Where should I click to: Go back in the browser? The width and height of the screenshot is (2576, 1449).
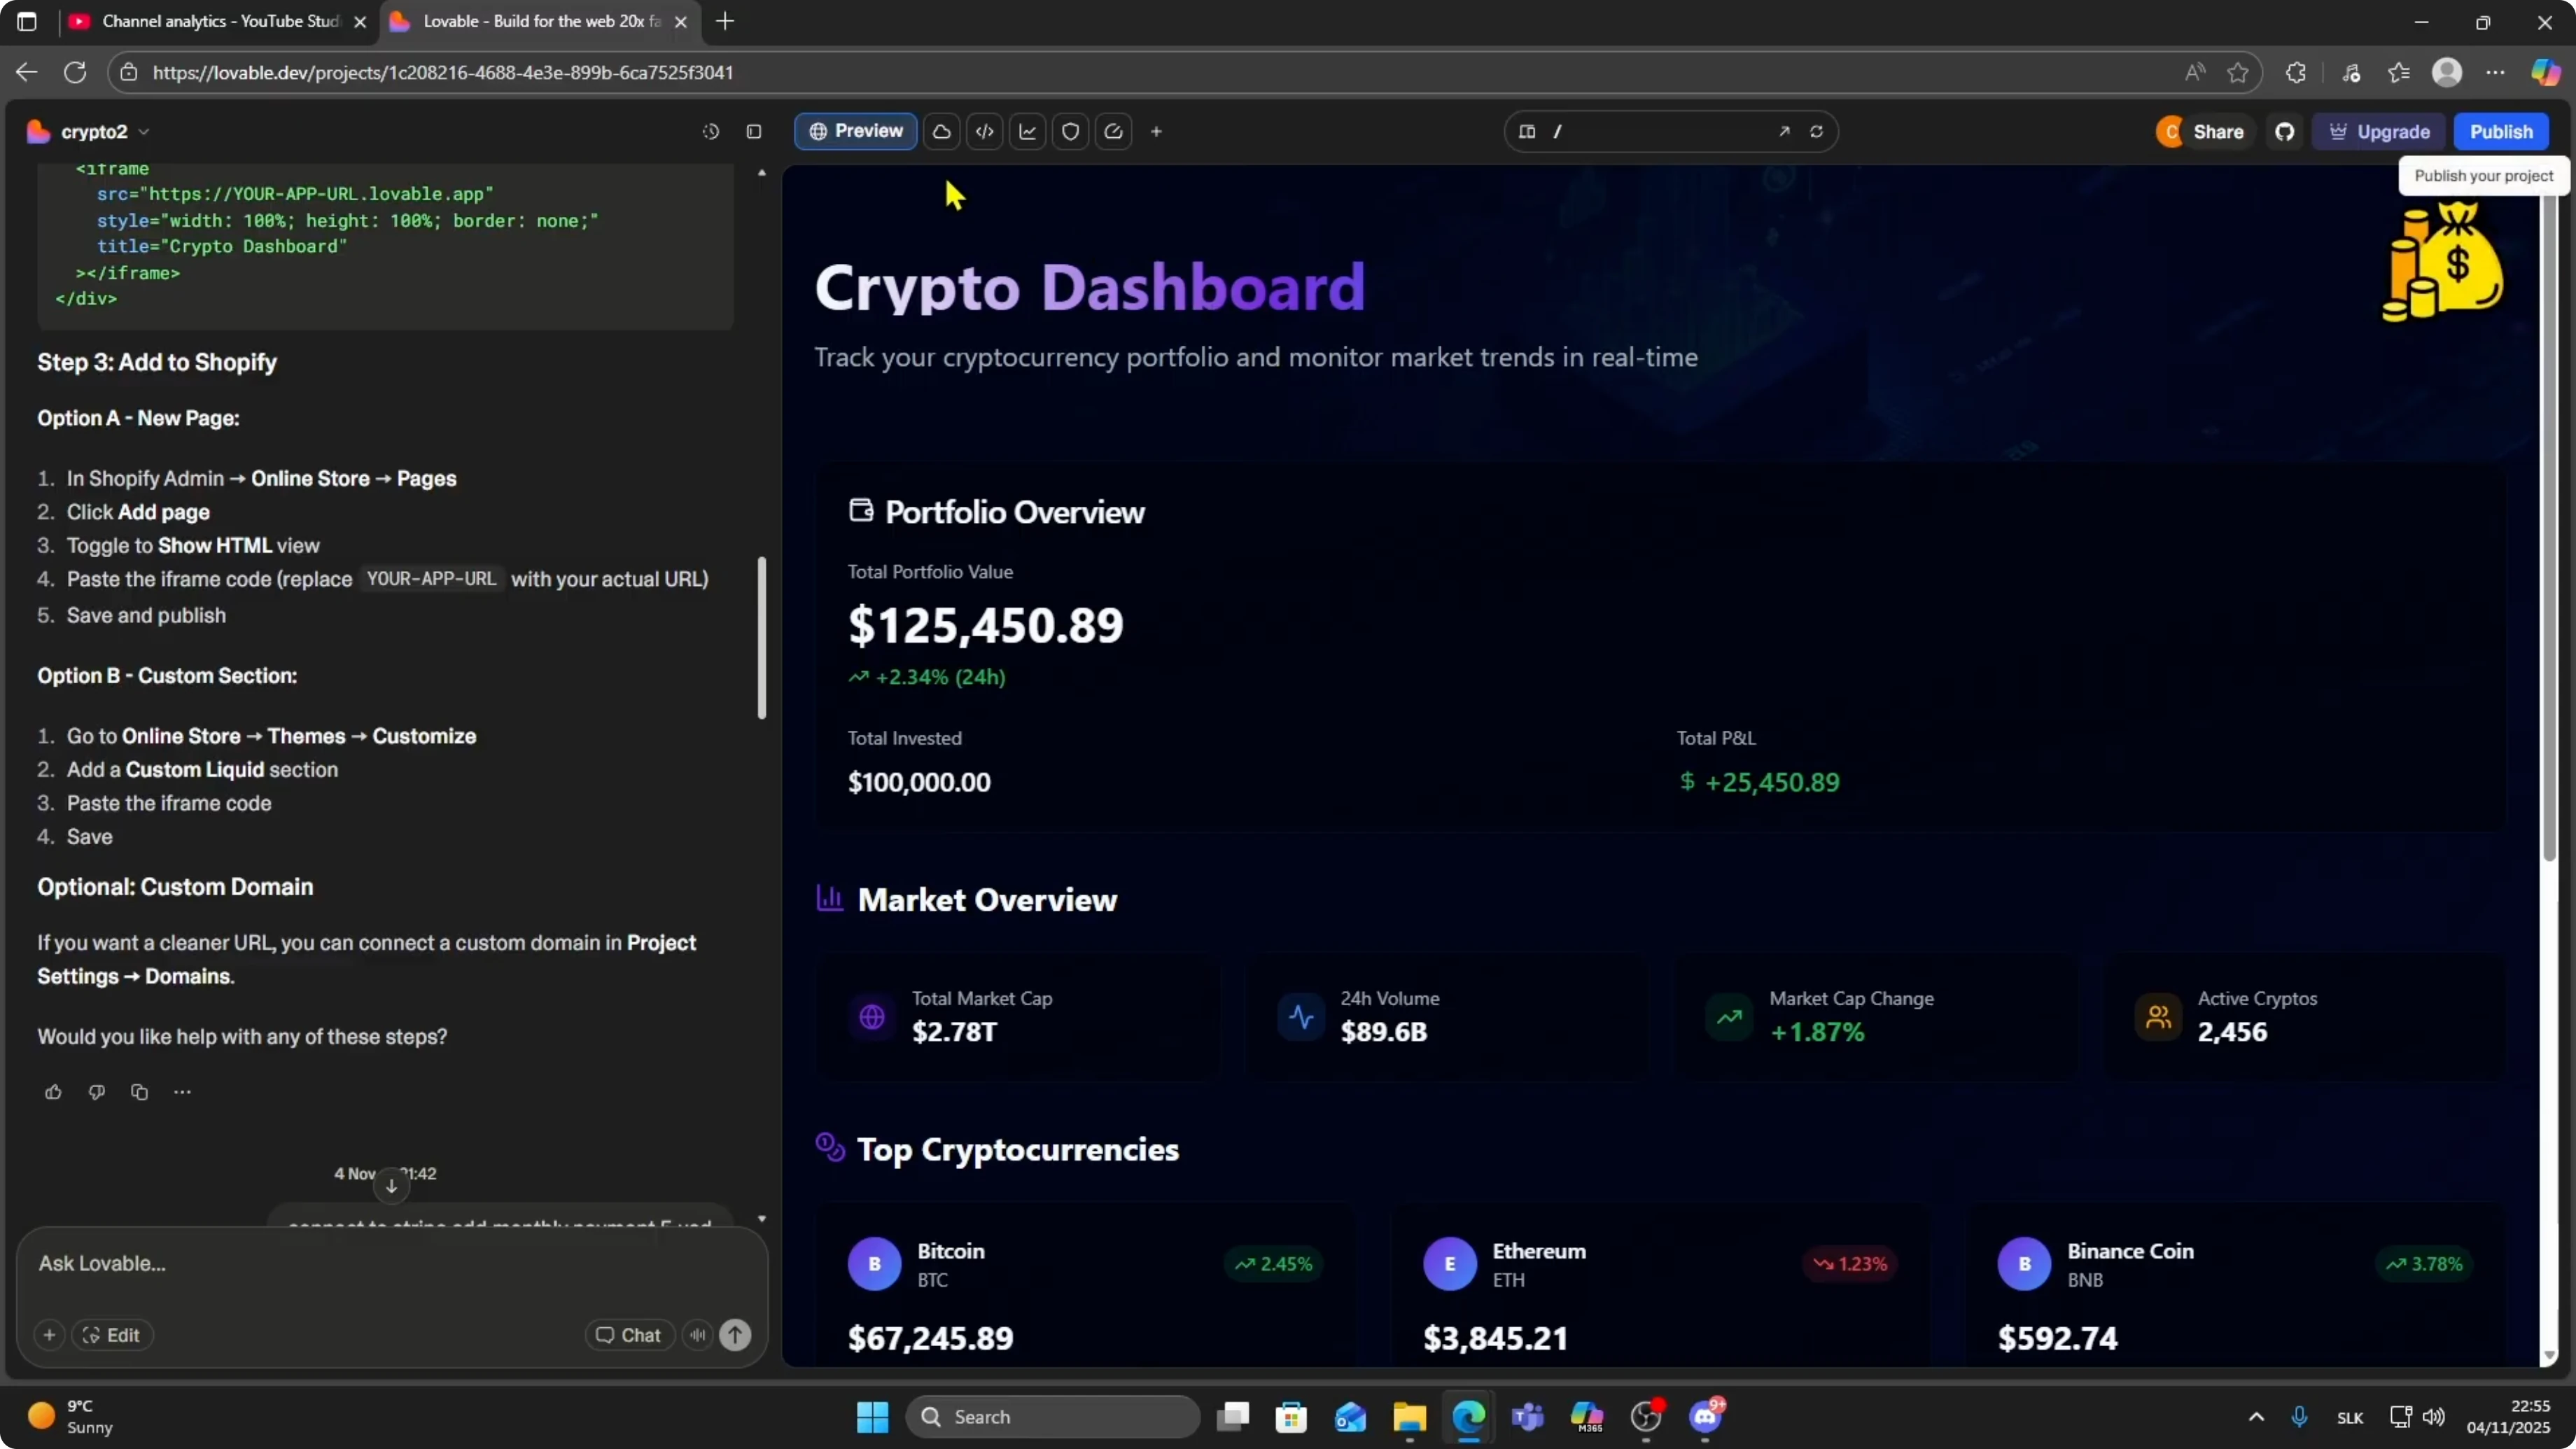(x=27, y=72)
